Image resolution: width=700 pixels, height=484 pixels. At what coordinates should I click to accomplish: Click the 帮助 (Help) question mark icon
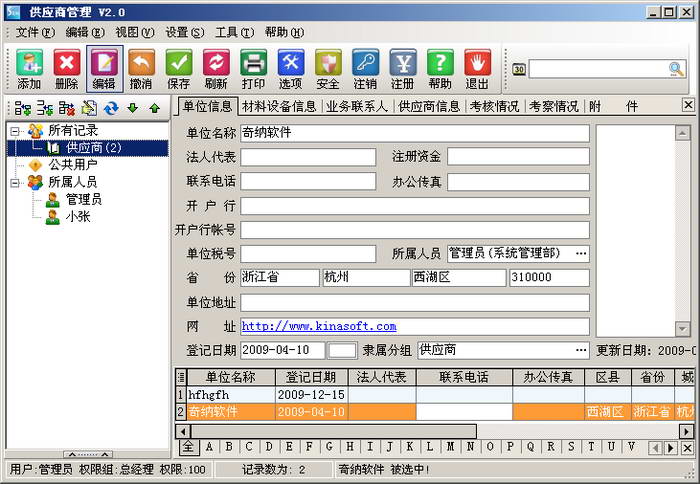[440, 69]
